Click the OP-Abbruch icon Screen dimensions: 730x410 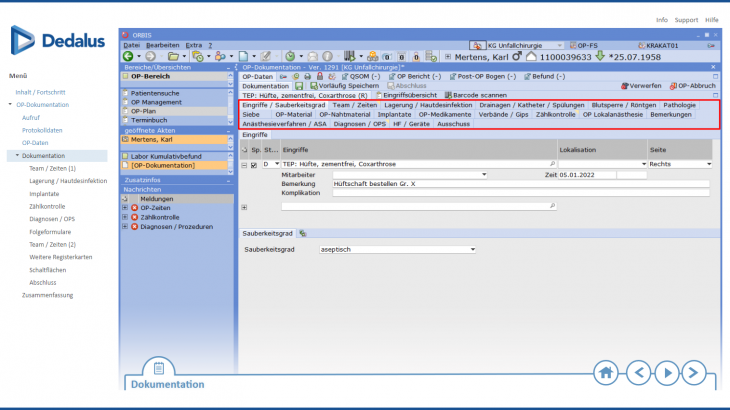(x=674, y=86)
